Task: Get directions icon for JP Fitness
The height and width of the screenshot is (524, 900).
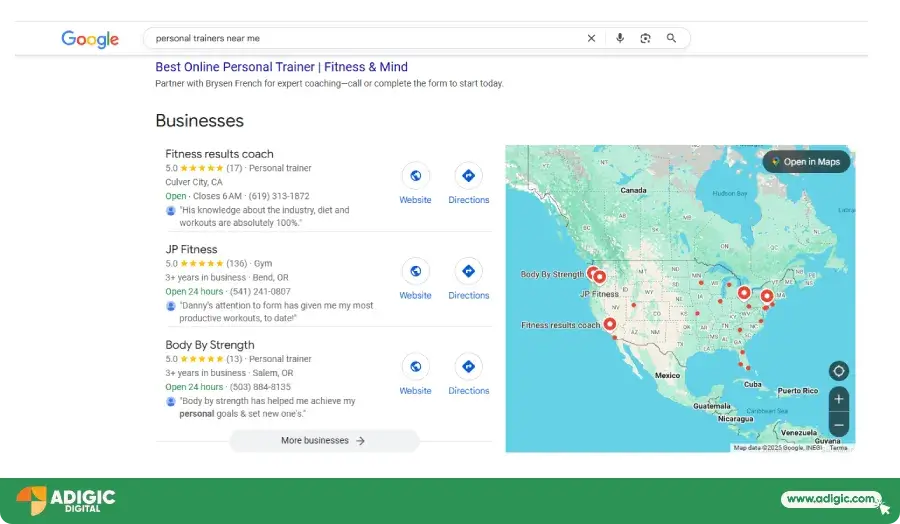Action: [x=468, y=271]
